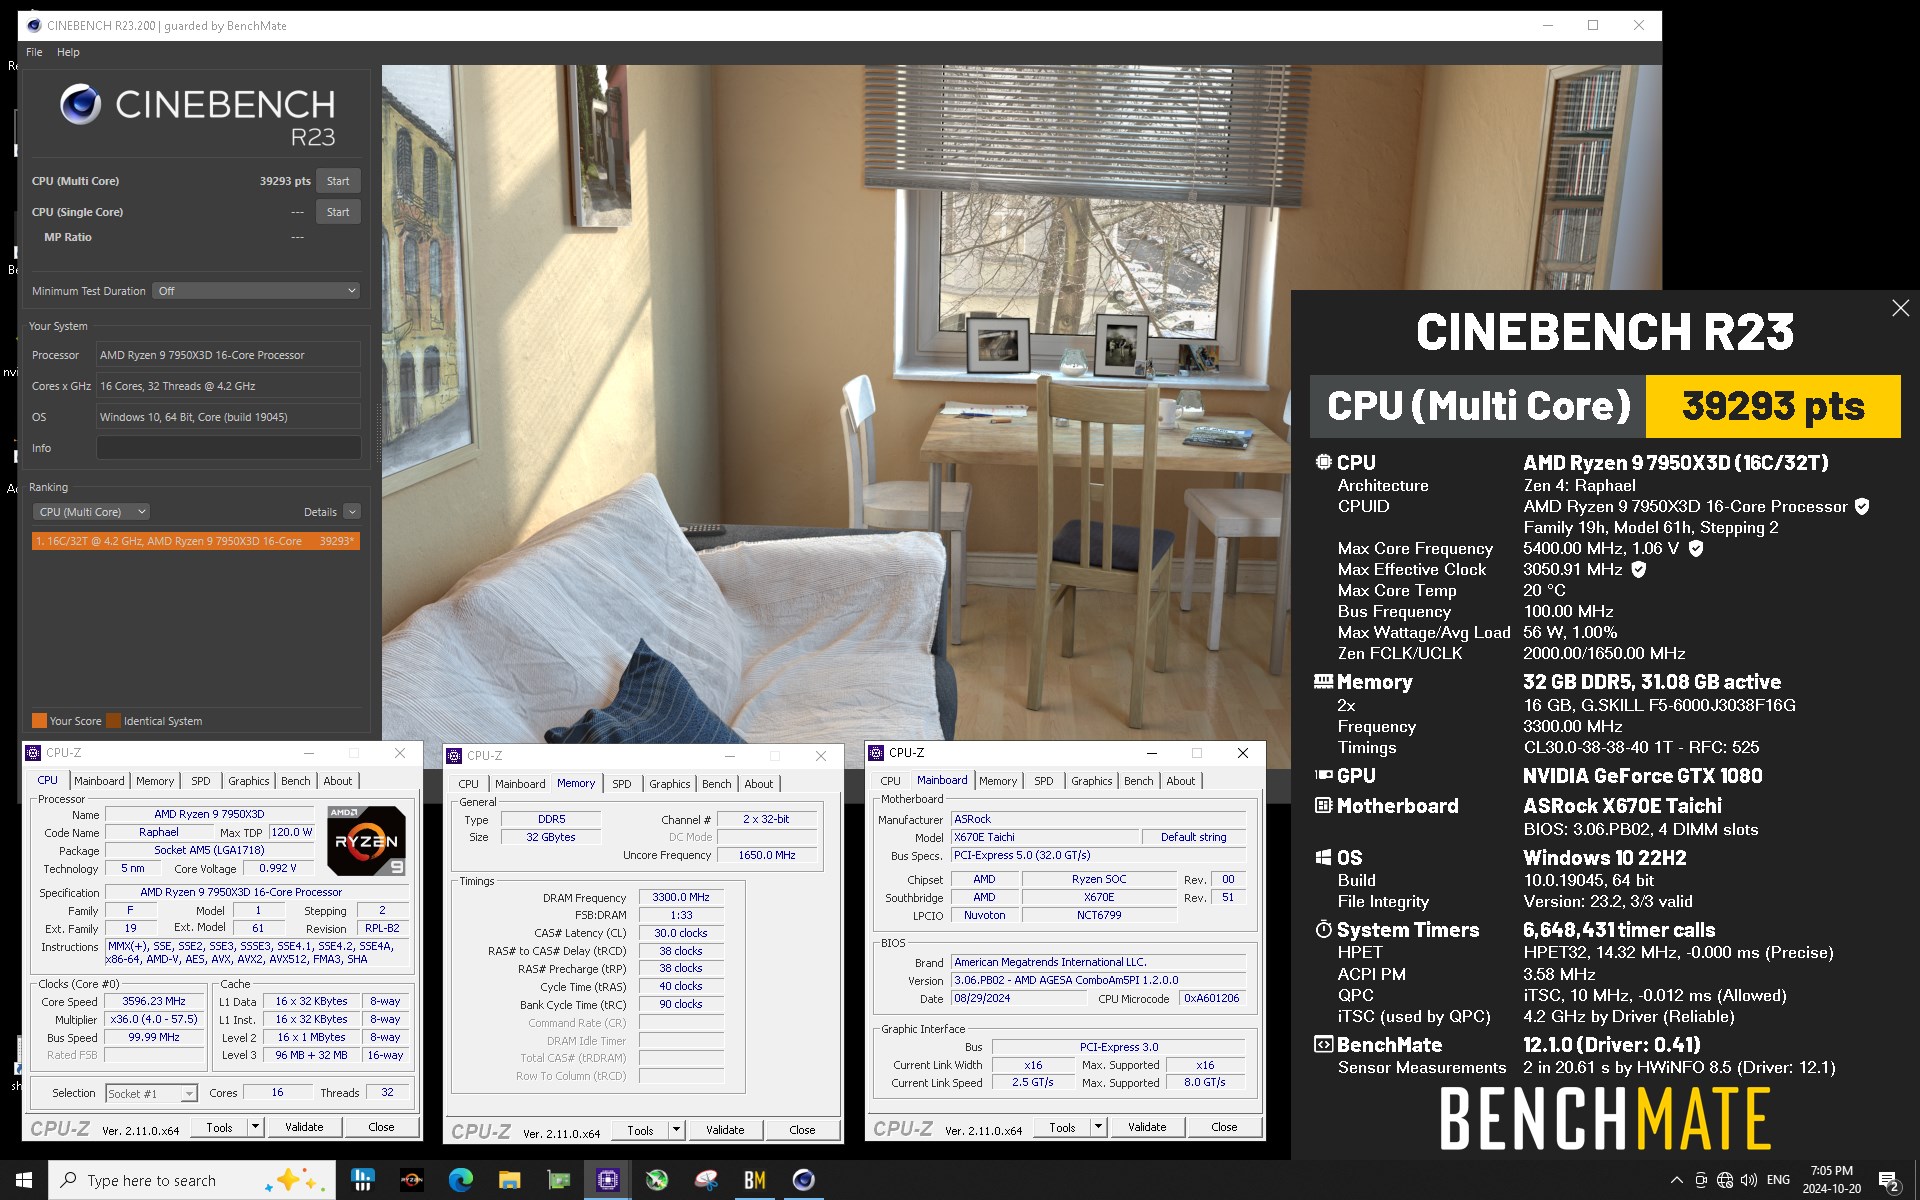Click the ENG language indicator
Viewport: 1920px width, 1200px height.
(x=1778, y=1180)
